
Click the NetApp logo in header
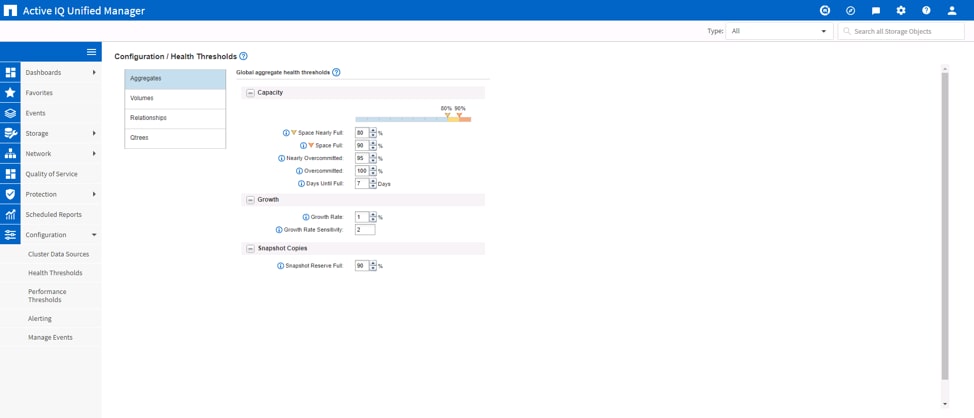coord(10,11)
